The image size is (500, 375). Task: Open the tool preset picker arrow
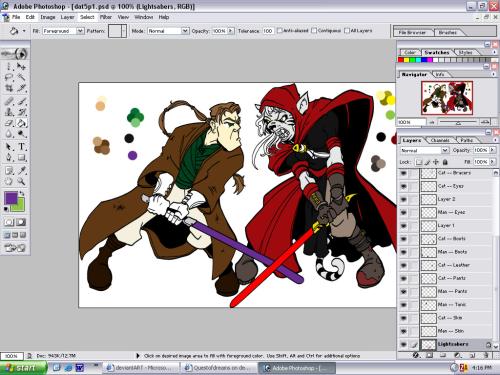pos(24,31)
